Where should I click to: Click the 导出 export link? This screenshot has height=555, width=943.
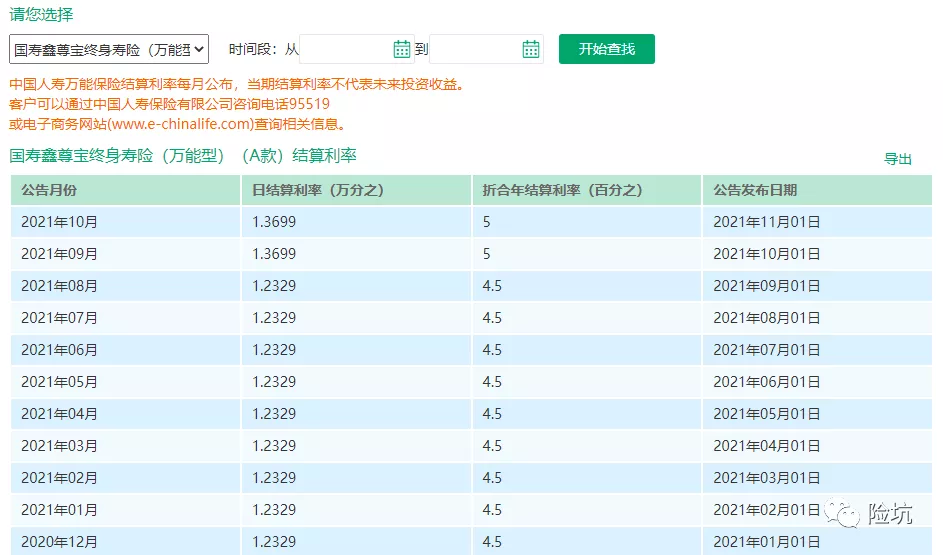pyautogui.click(x=897, y=159)
